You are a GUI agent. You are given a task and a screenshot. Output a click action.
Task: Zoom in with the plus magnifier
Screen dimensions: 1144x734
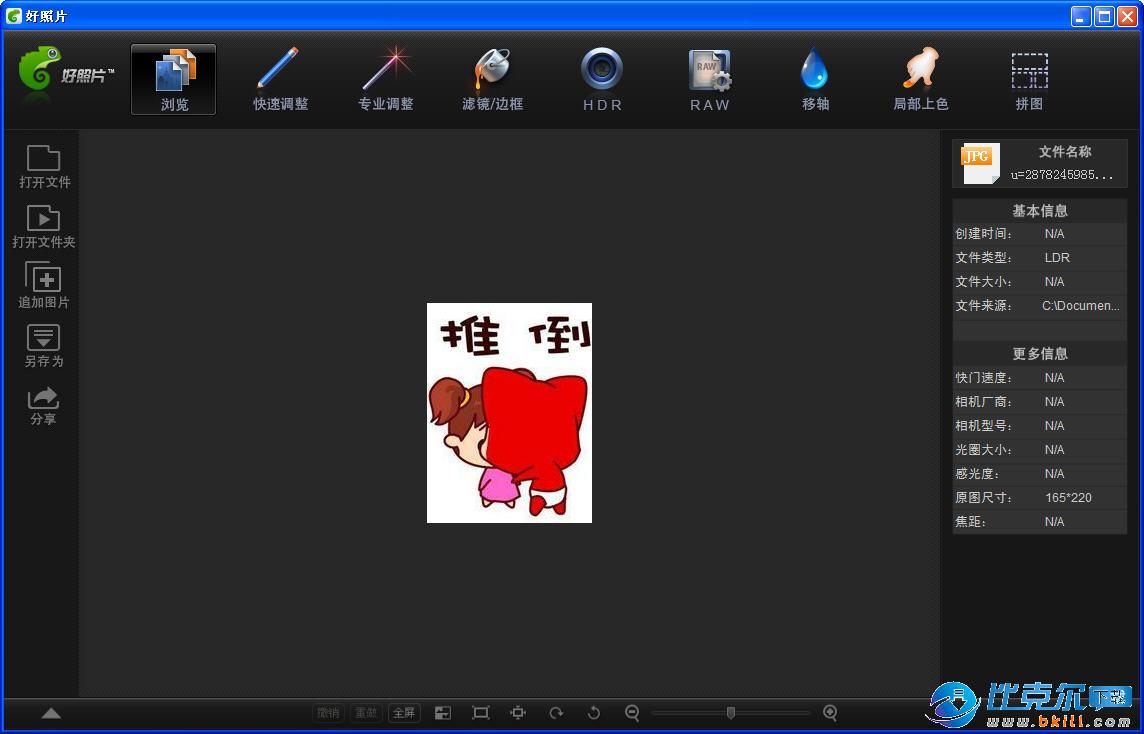click(x=830, y=713)
